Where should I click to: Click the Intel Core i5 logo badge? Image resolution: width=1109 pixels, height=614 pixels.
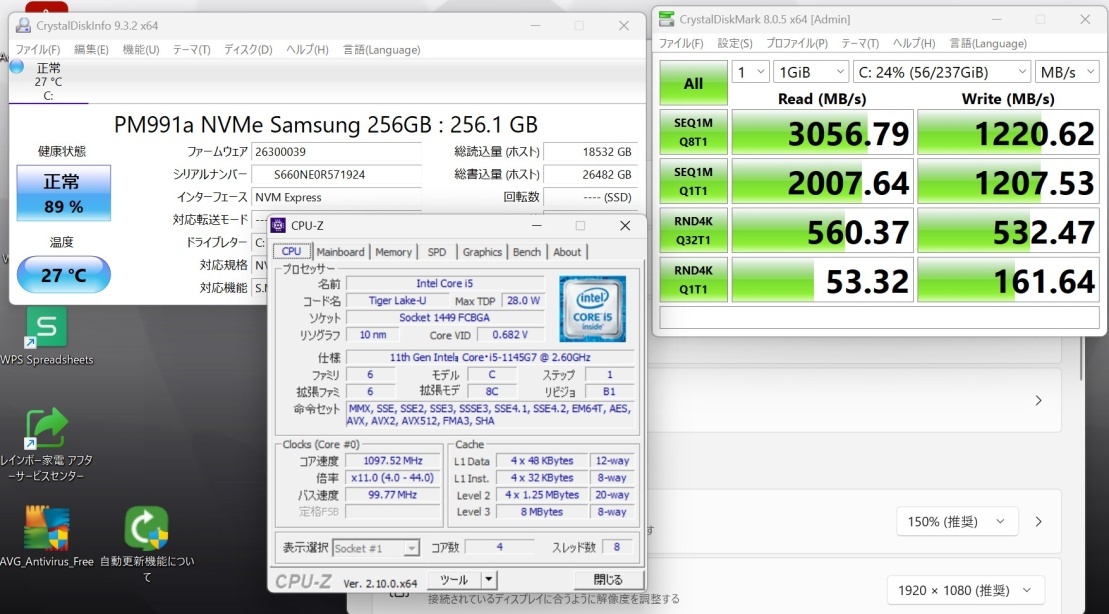coord(592,309)
